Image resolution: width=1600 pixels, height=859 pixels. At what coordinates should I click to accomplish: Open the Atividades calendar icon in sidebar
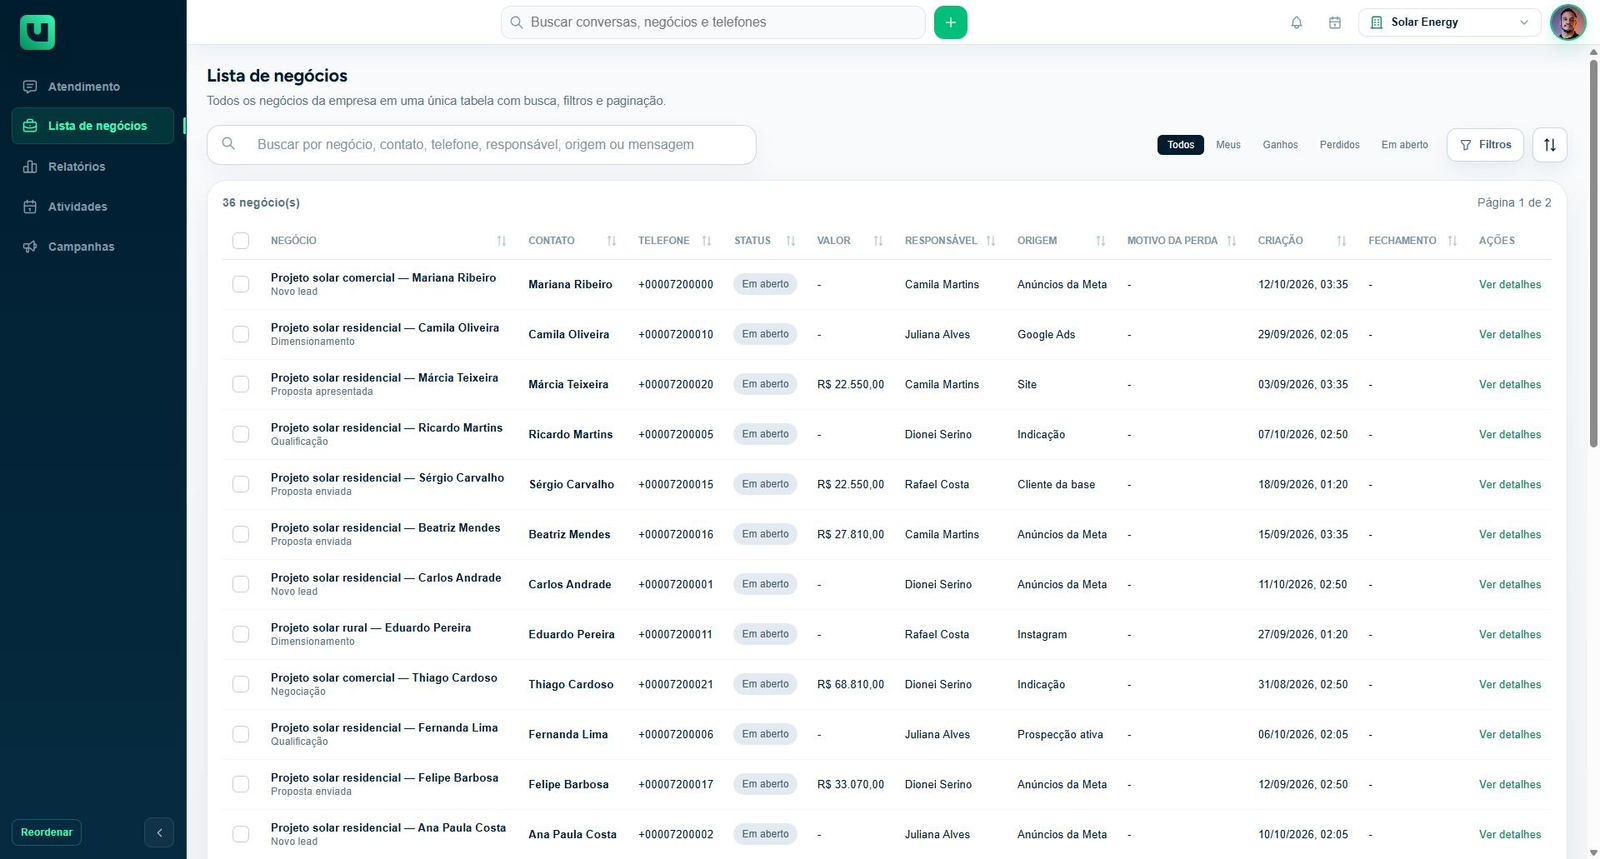click(x=30, y=207)
